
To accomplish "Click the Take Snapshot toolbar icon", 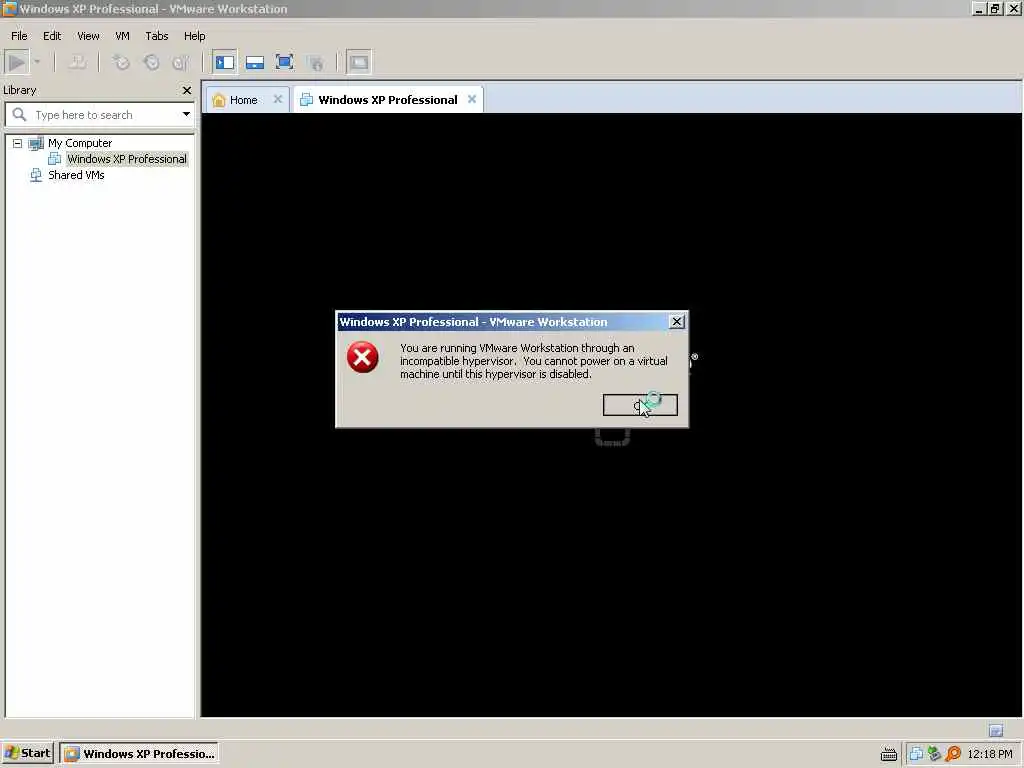I will click(121, 63).
